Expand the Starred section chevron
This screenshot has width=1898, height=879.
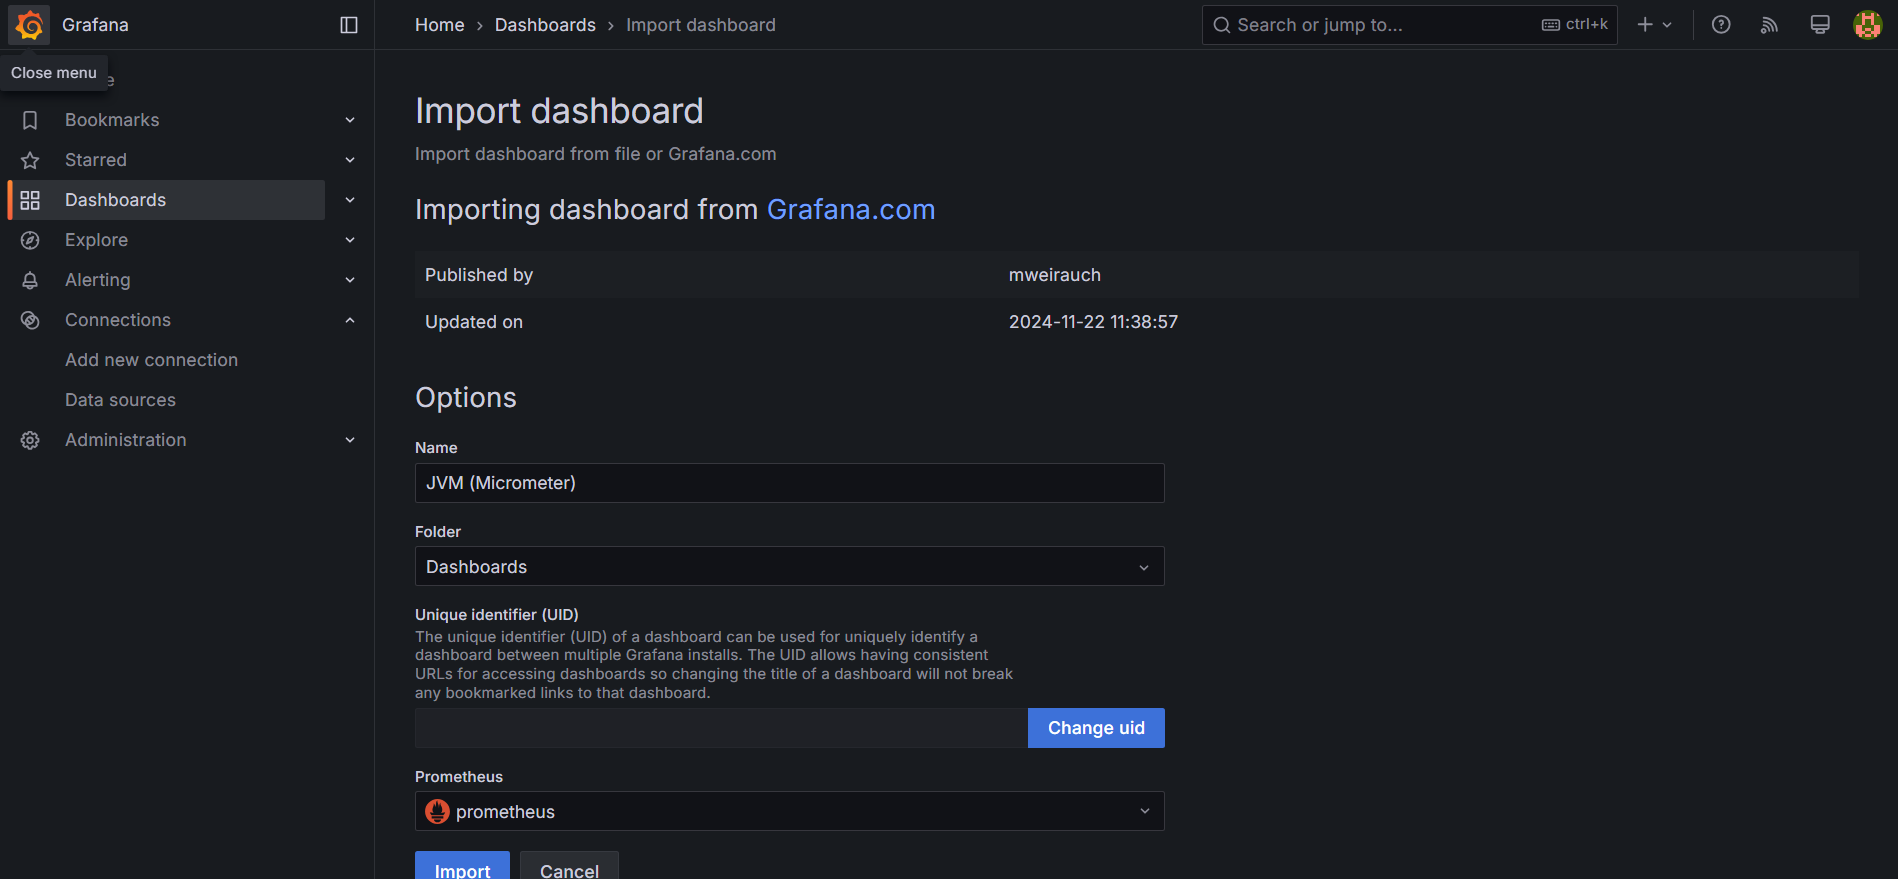pyautogui.click(x=350, y=160)
